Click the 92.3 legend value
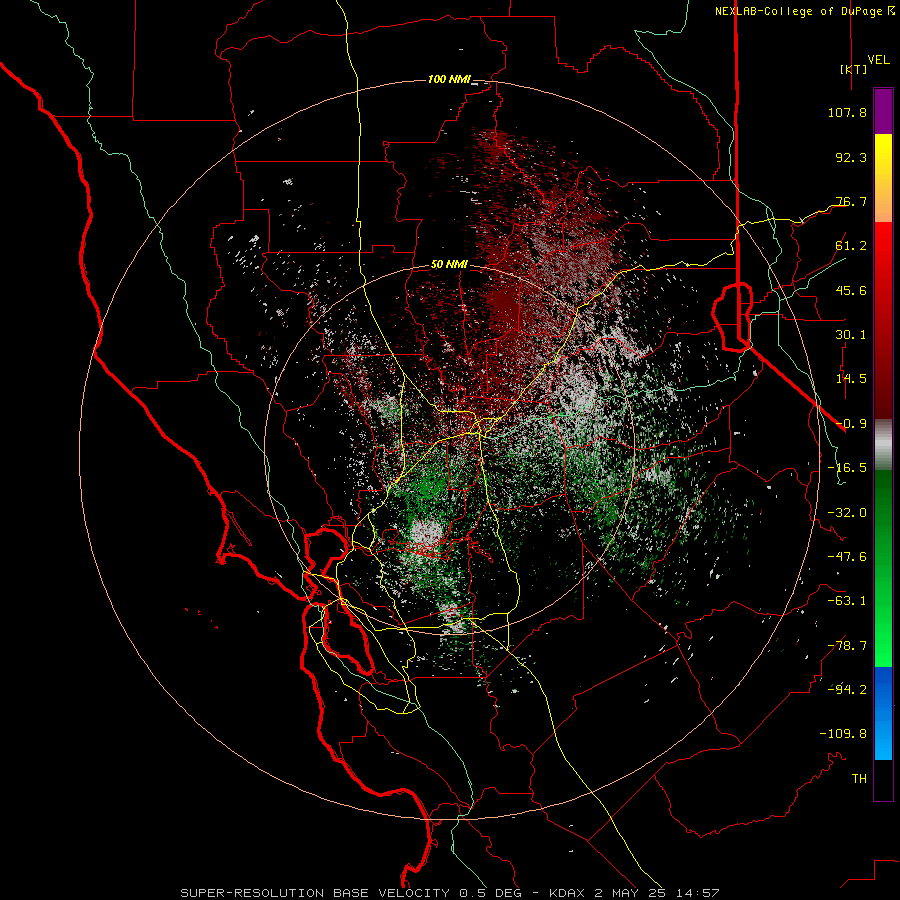Image resolution: width=900 pixels, height=900 pixels. pos(851,157)
